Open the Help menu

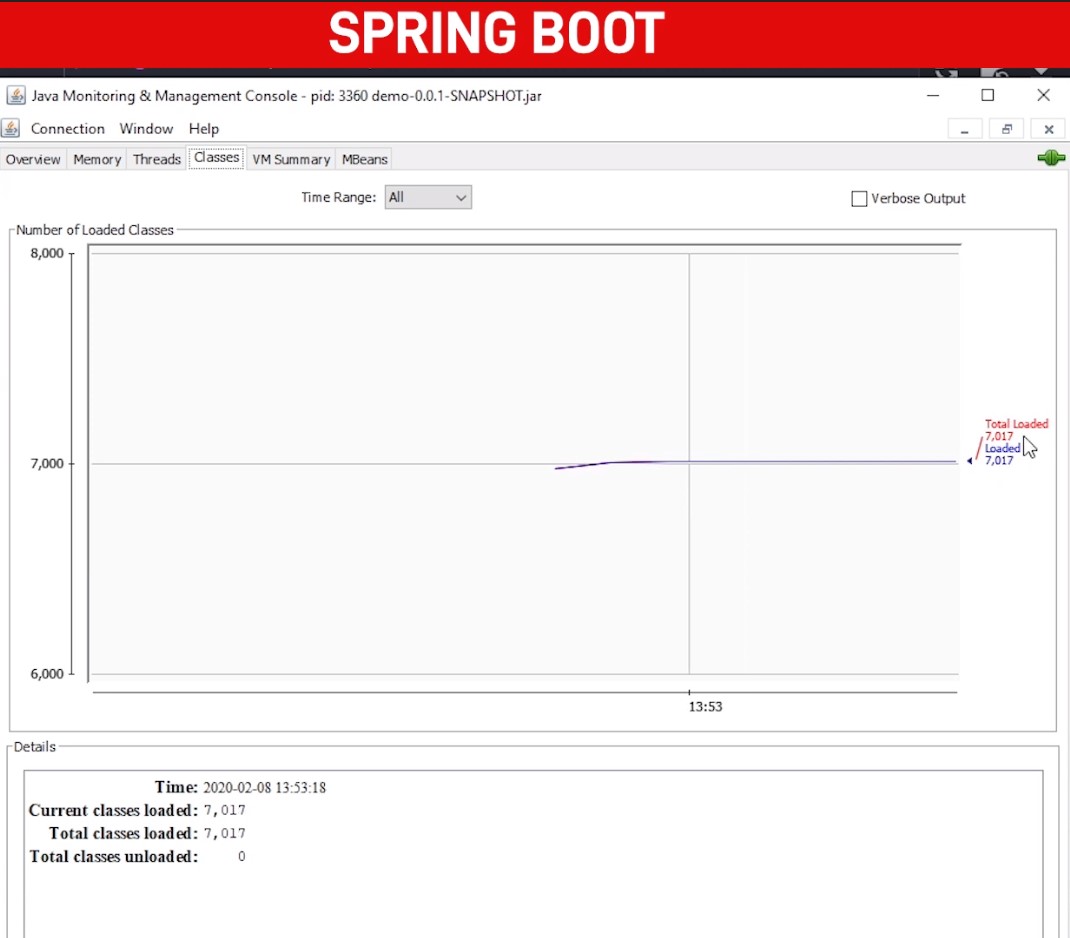click(204, 128)
